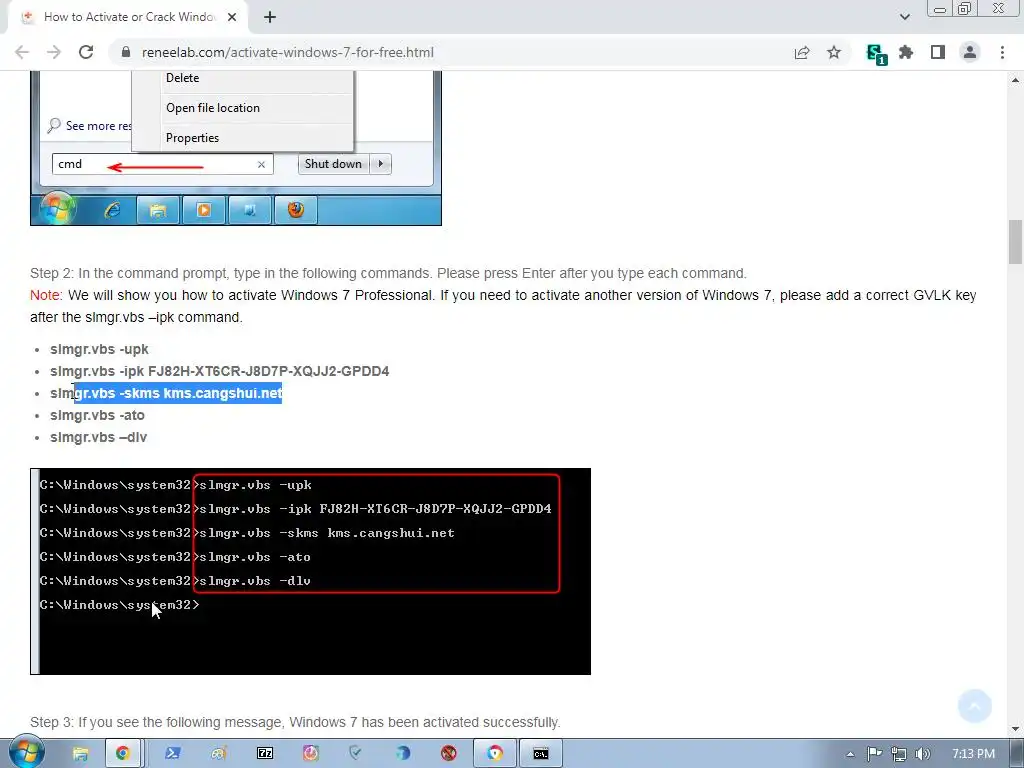Screen dimensions: 1024x768
Task: Click the address bar URL
Action: pyautogui.click(x=287, y=52)
